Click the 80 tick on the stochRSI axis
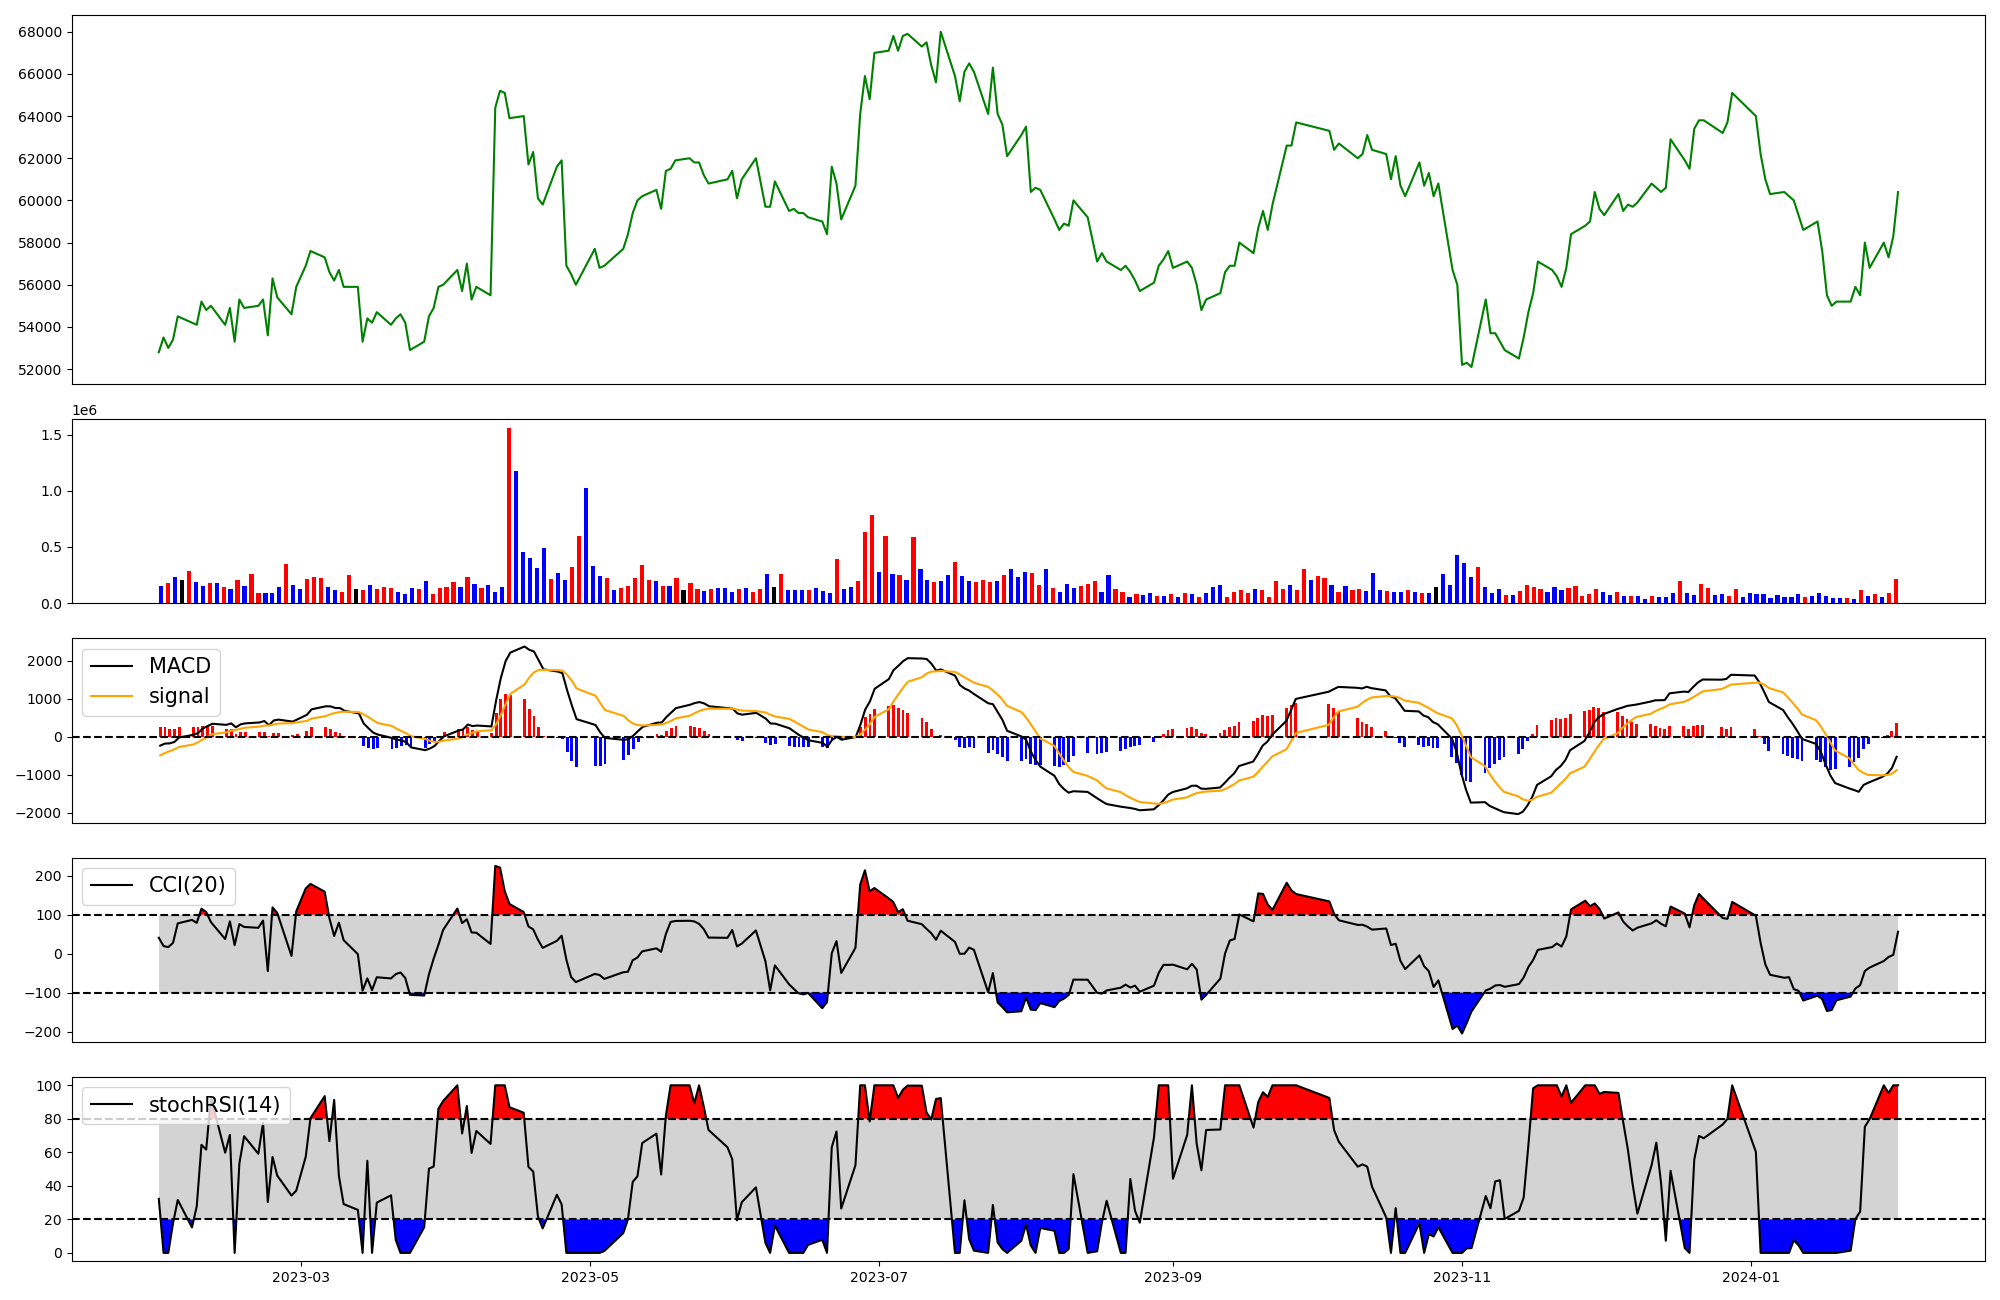2000x1300 pixels. click(52, 1119)
